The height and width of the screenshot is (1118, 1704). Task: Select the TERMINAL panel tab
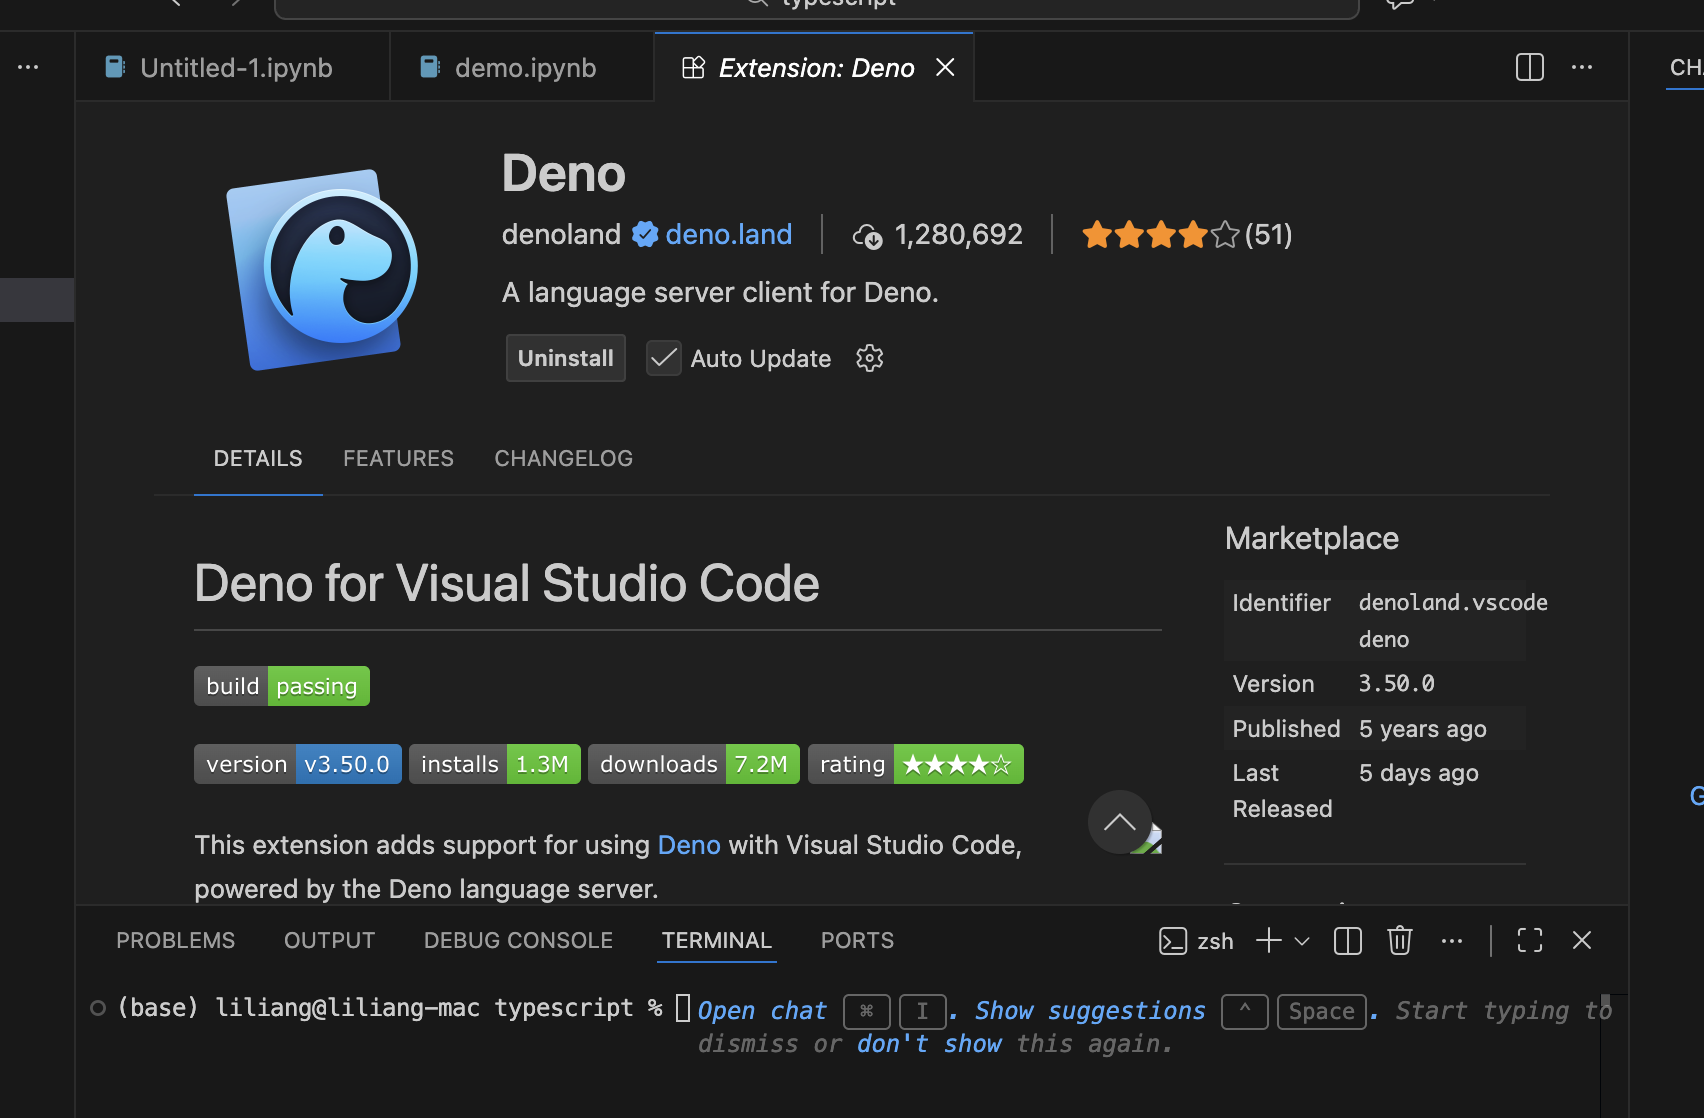pyautogui.click(x=717, y=940)
